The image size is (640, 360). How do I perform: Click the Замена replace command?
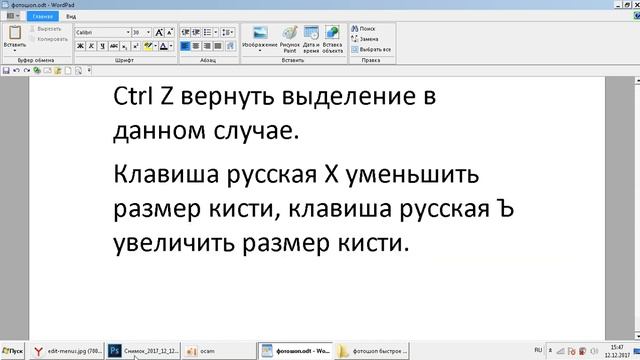[x=364, y=39]
